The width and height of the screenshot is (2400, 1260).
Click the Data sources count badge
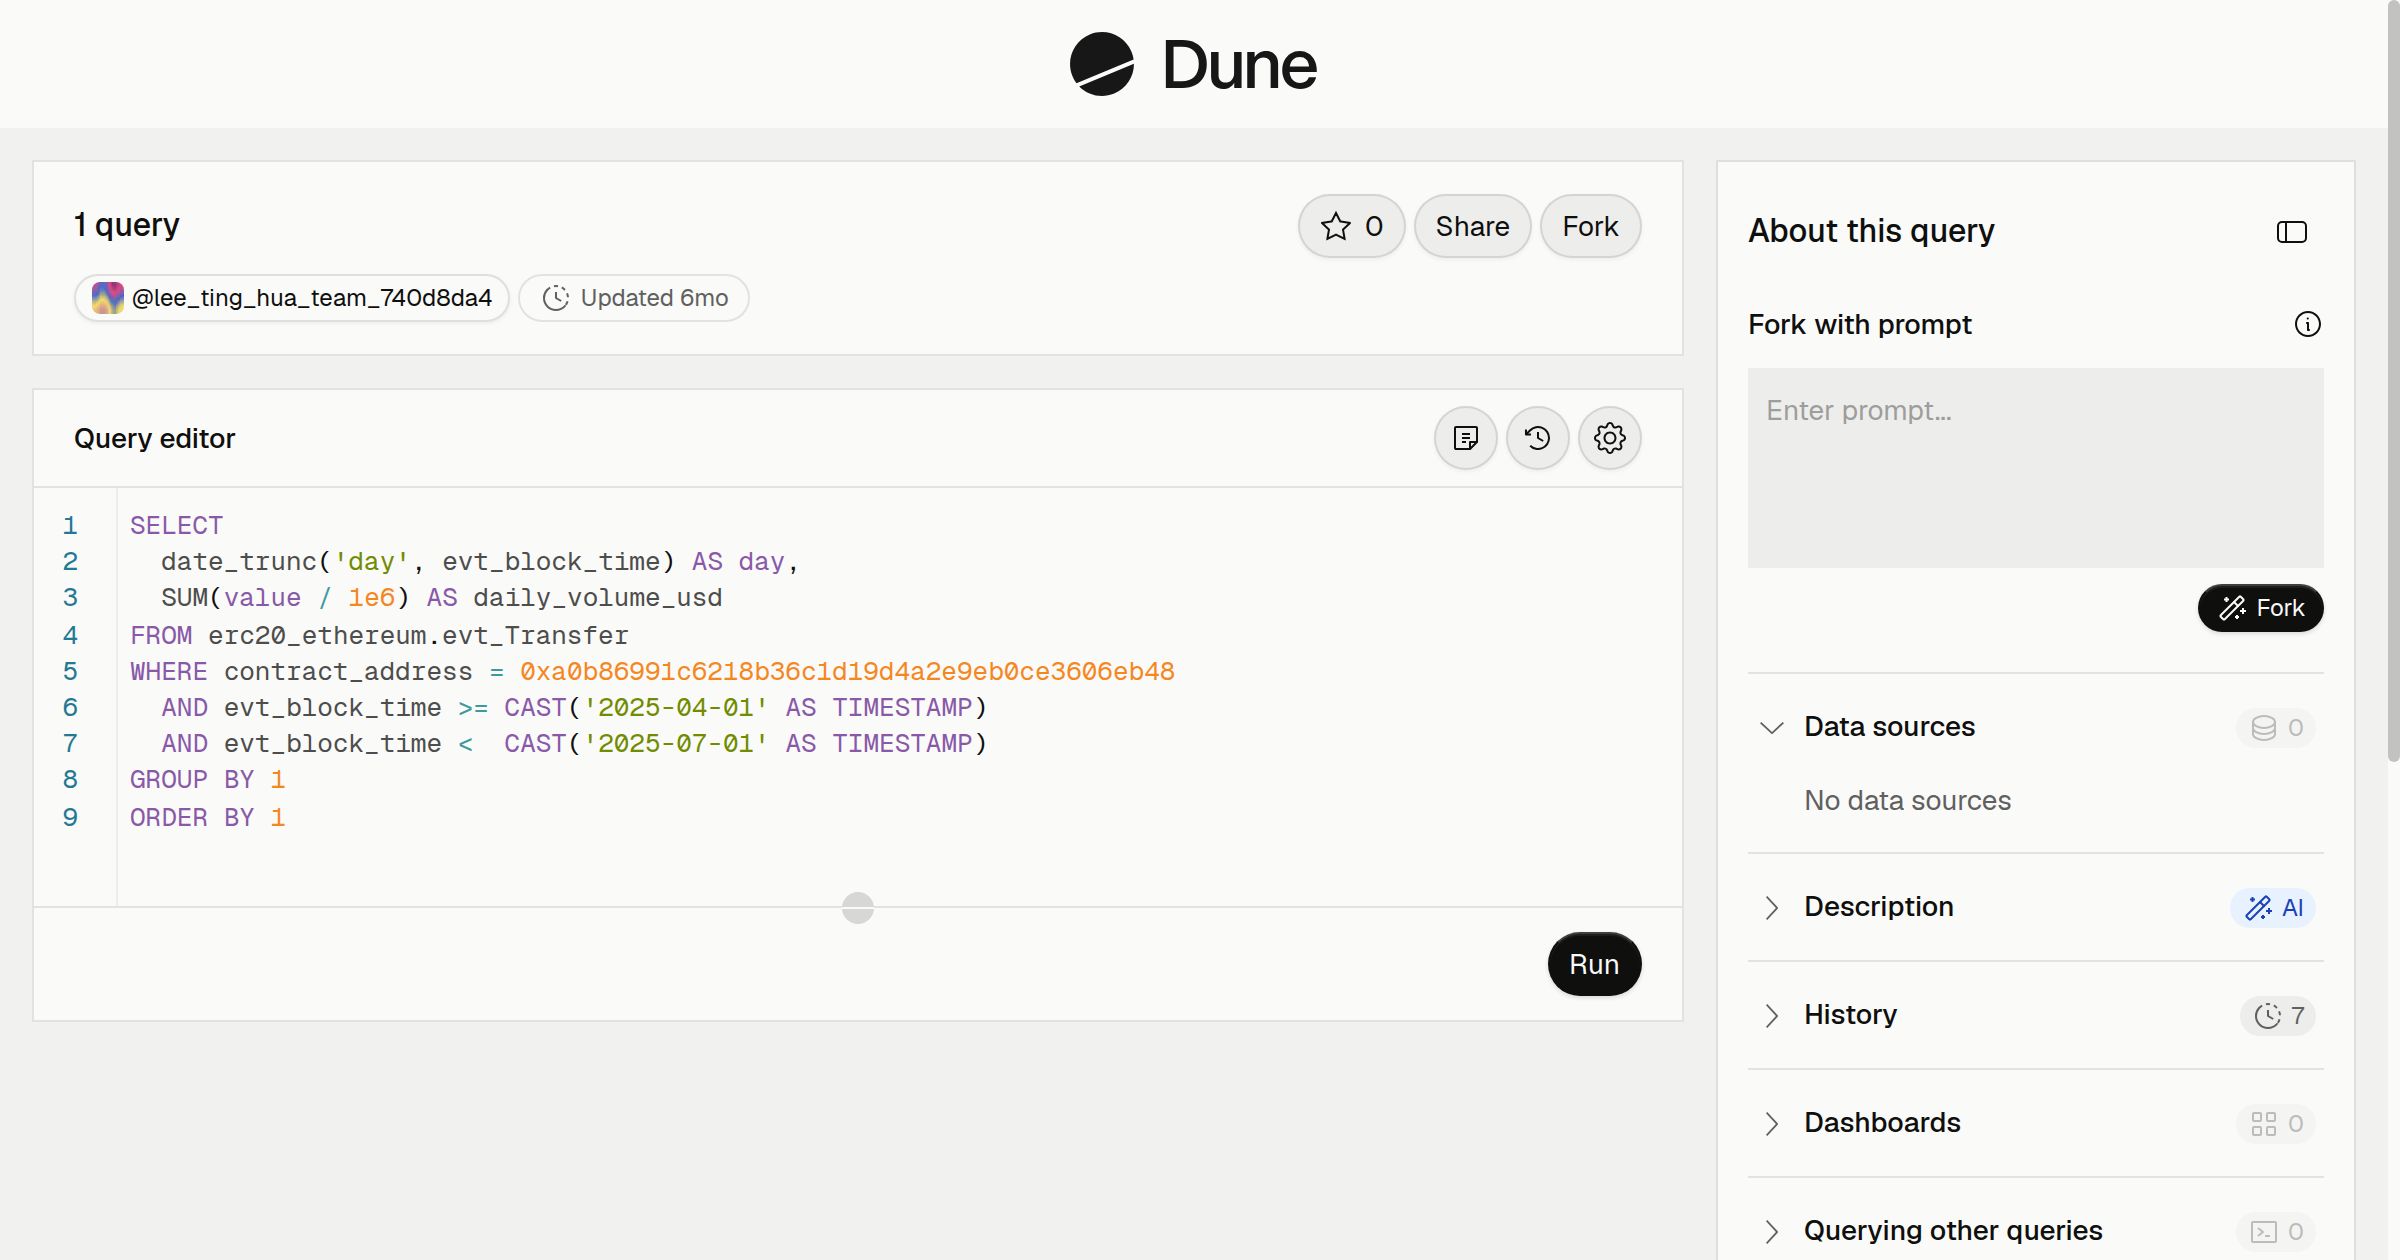coord(2276,727)
